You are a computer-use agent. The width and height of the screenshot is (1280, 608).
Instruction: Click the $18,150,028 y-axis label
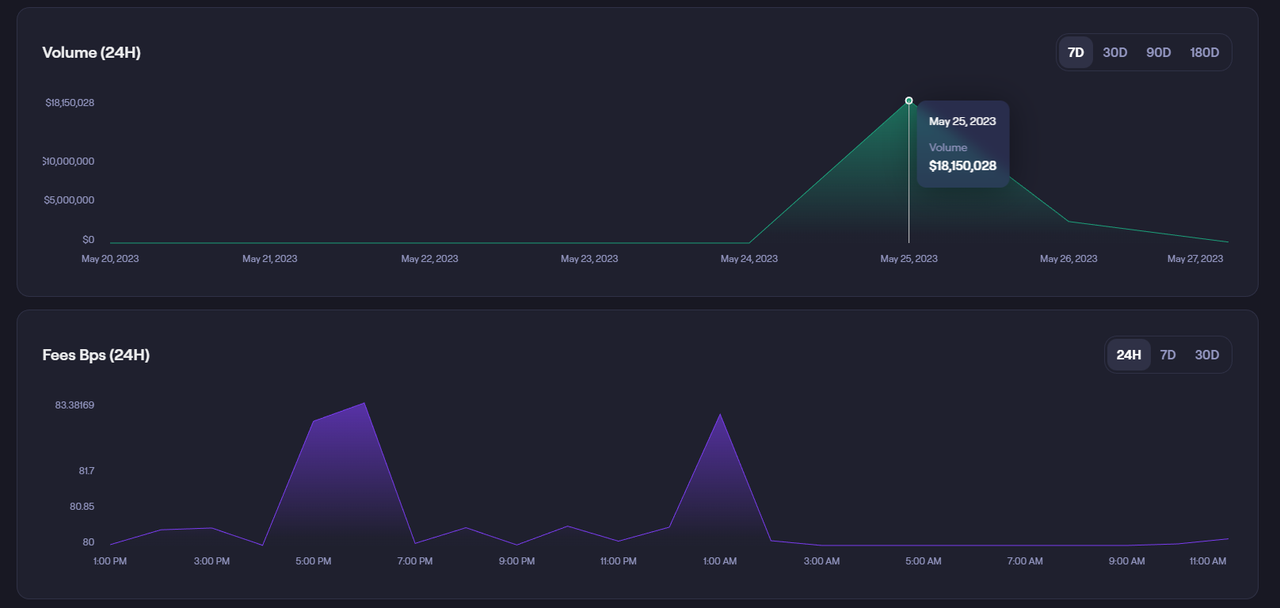(x=70, y=103)
